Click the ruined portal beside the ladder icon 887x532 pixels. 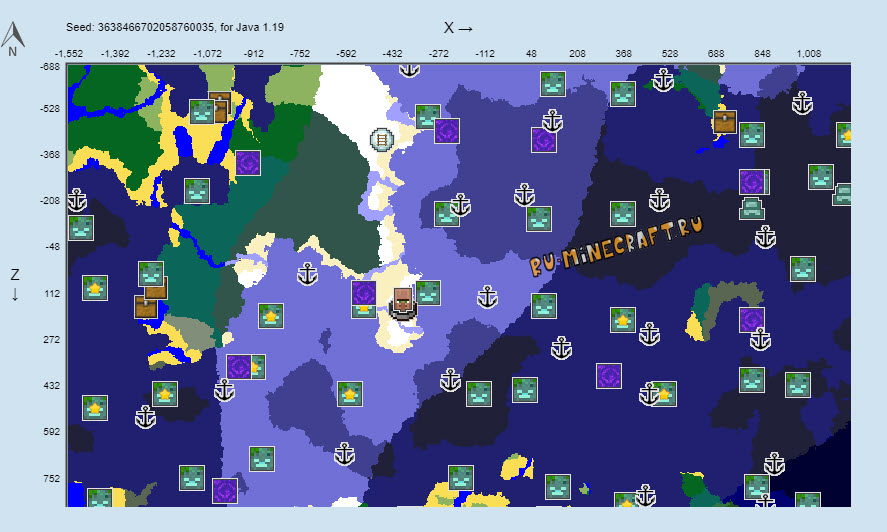(447, 131)
